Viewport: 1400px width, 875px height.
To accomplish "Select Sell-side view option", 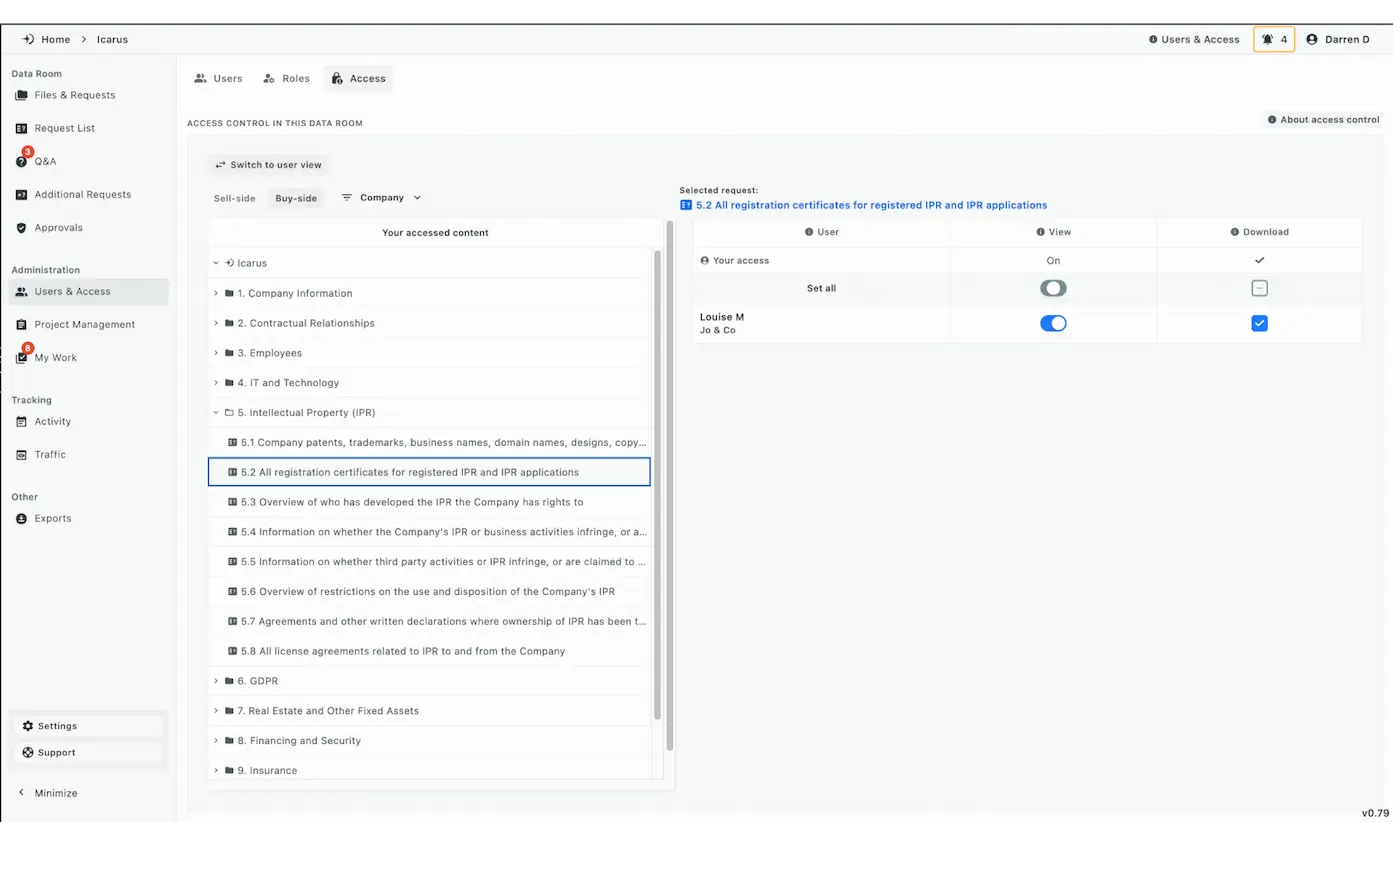I will click(234, 198).
